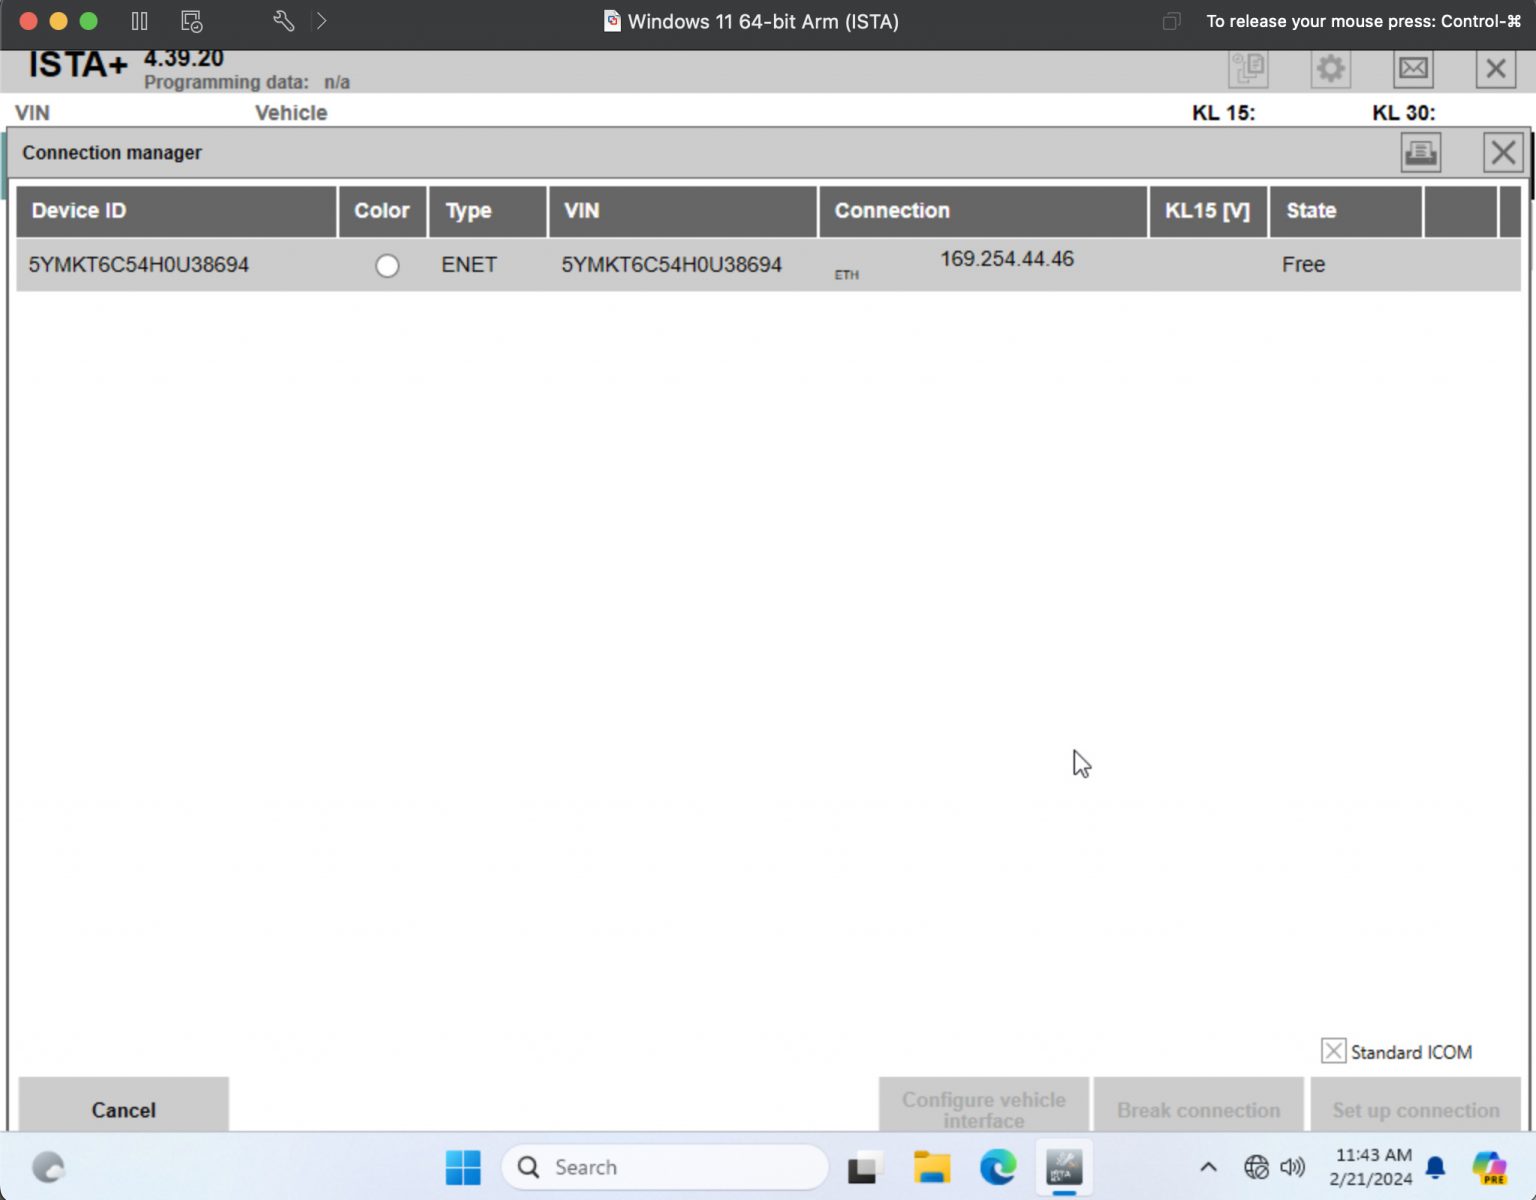
Task: Enable the Standard ICOM checkbox
Action: [x=1333, y=1051]
